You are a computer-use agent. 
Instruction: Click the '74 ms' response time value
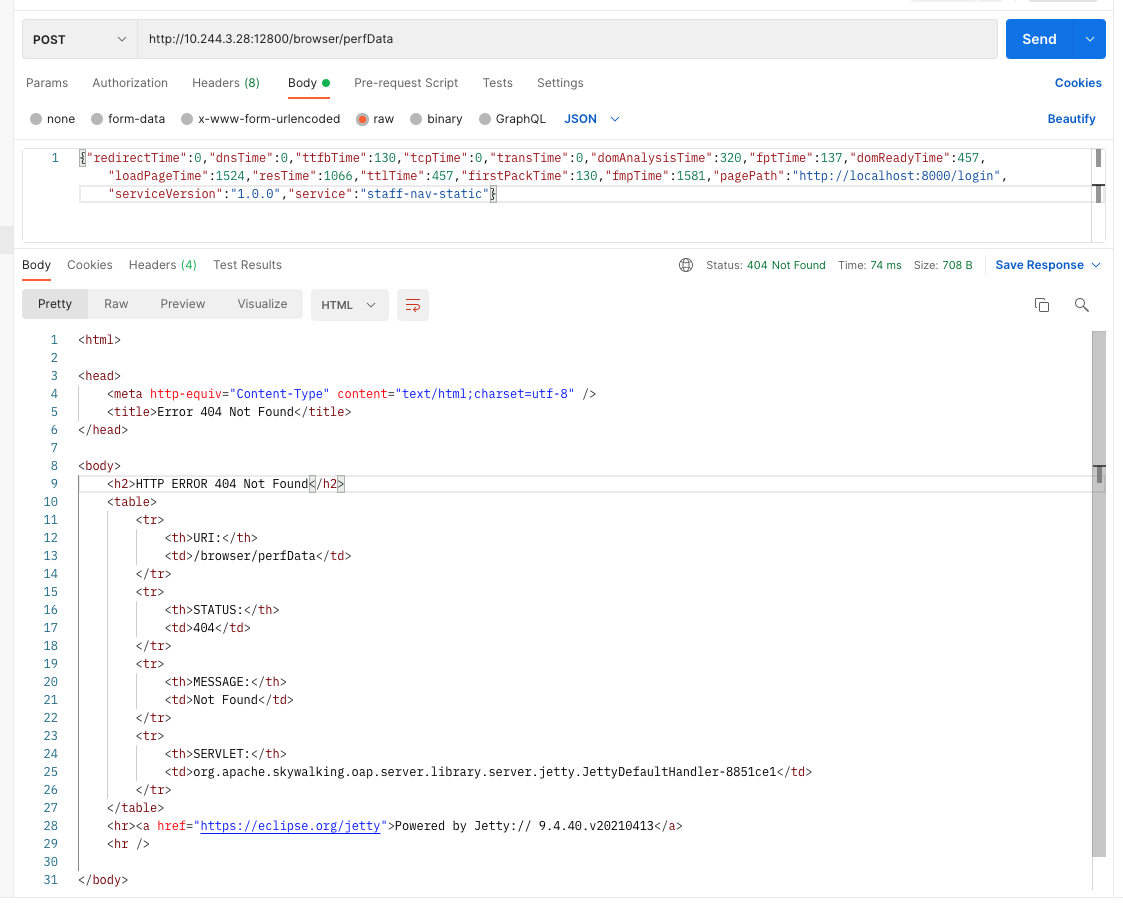[886, 265]
